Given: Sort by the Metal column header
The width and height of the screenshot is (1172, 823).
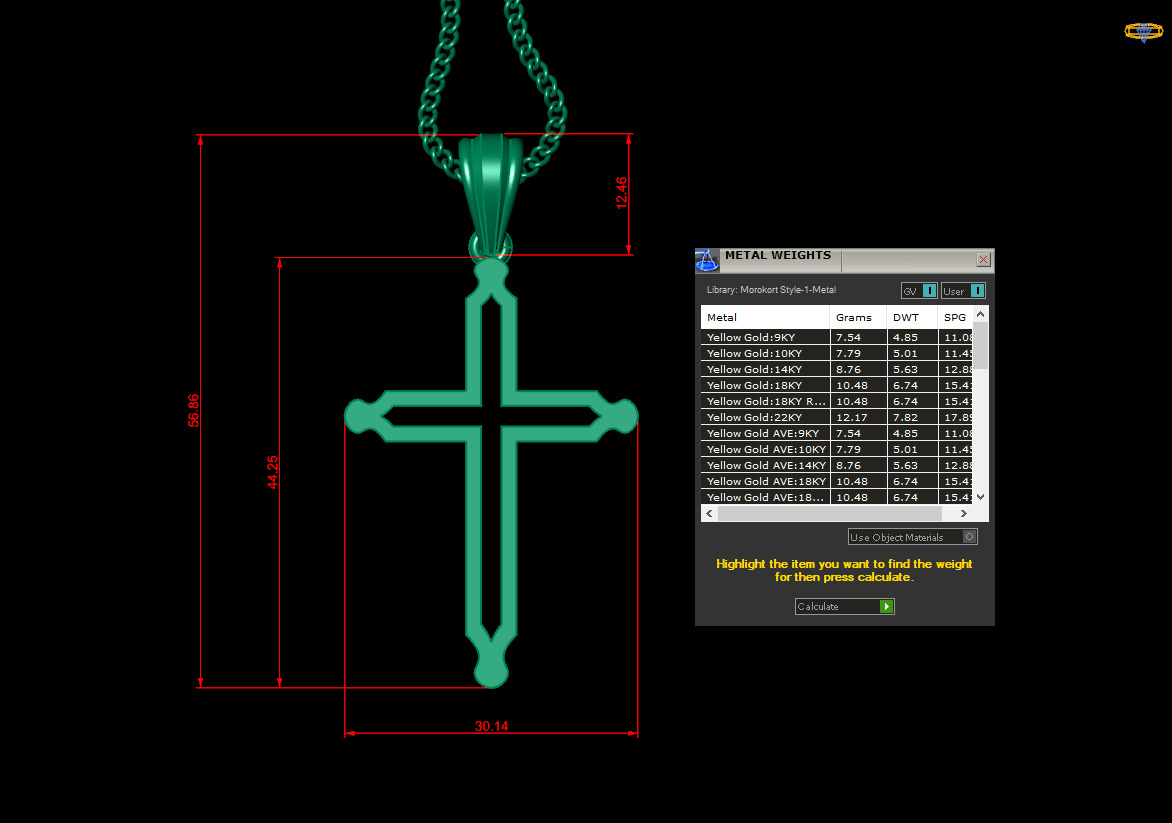Looking at the screenshot, I should pyautogui.click(x=765, y=317).
